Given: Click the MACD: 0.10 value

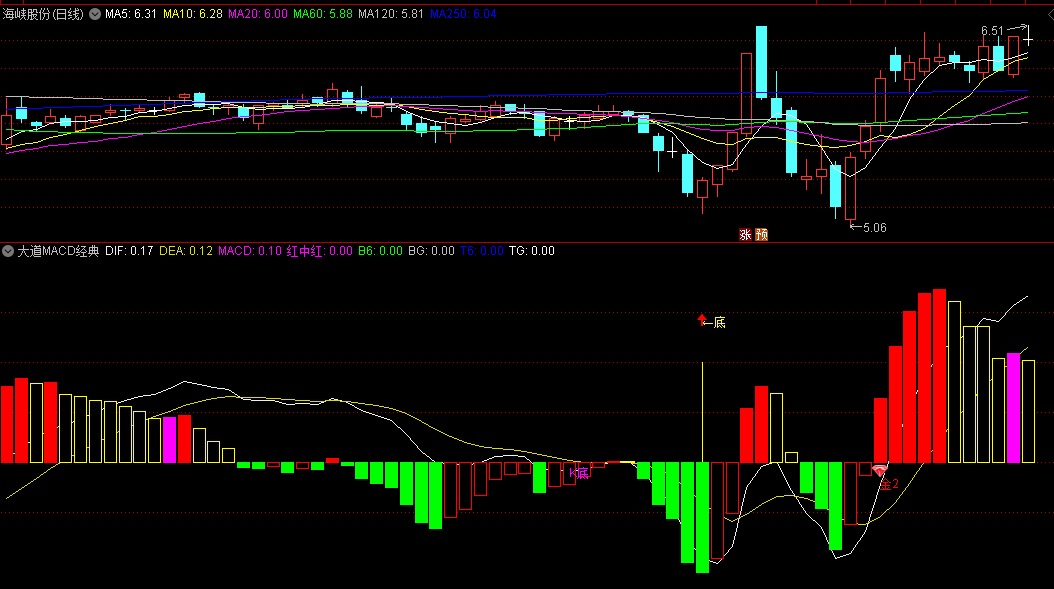Looking at the screenshot, I should coord(249,251).
